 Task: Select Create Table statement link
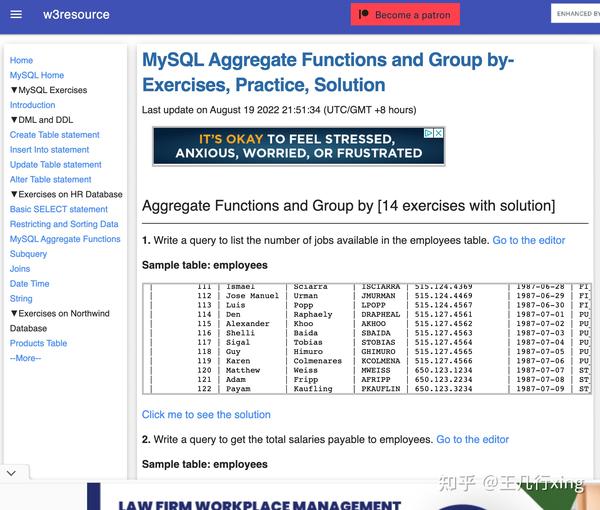click(55, 135)
